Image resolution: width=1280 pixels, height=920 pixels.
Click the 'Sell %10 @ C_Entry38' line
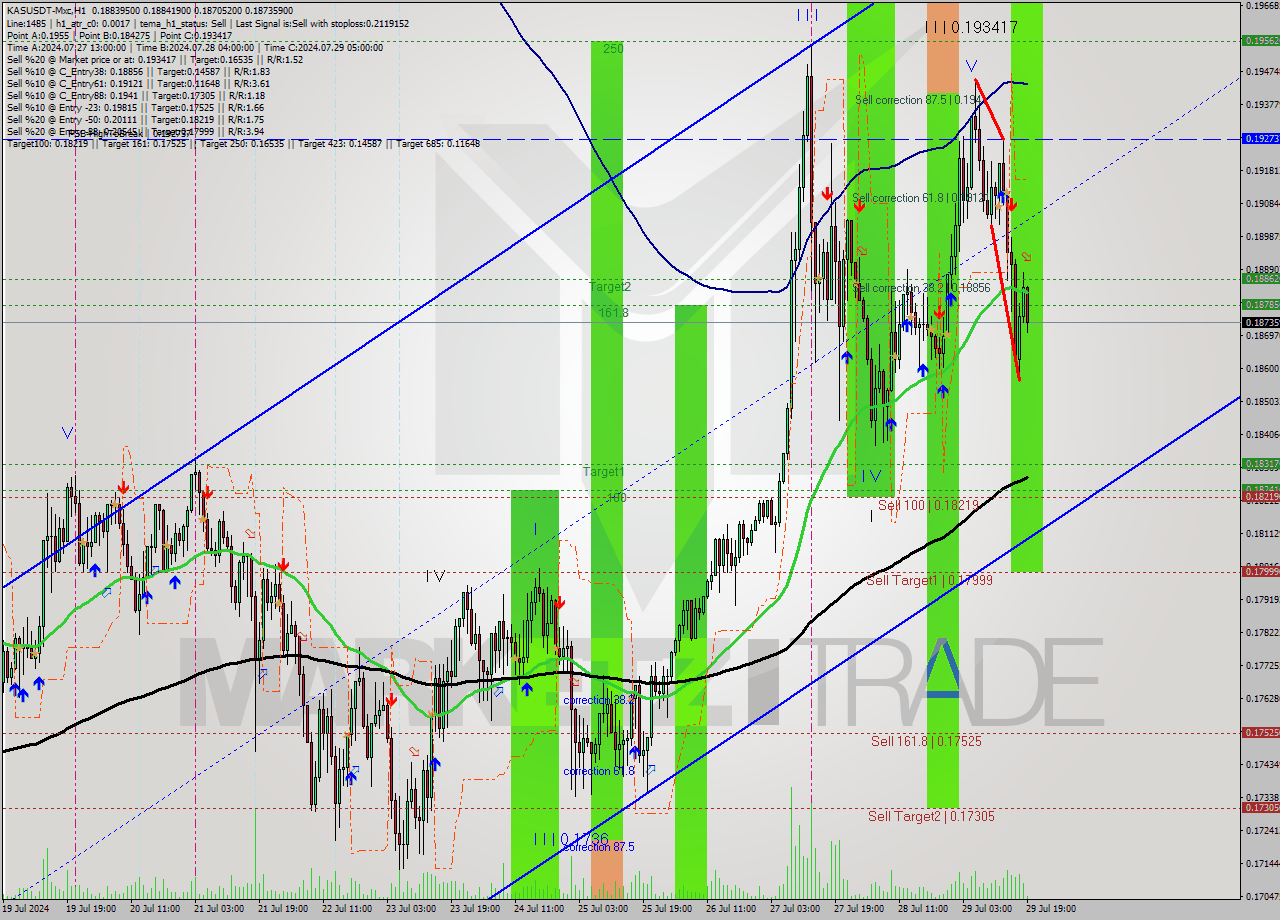coord(138,71)
